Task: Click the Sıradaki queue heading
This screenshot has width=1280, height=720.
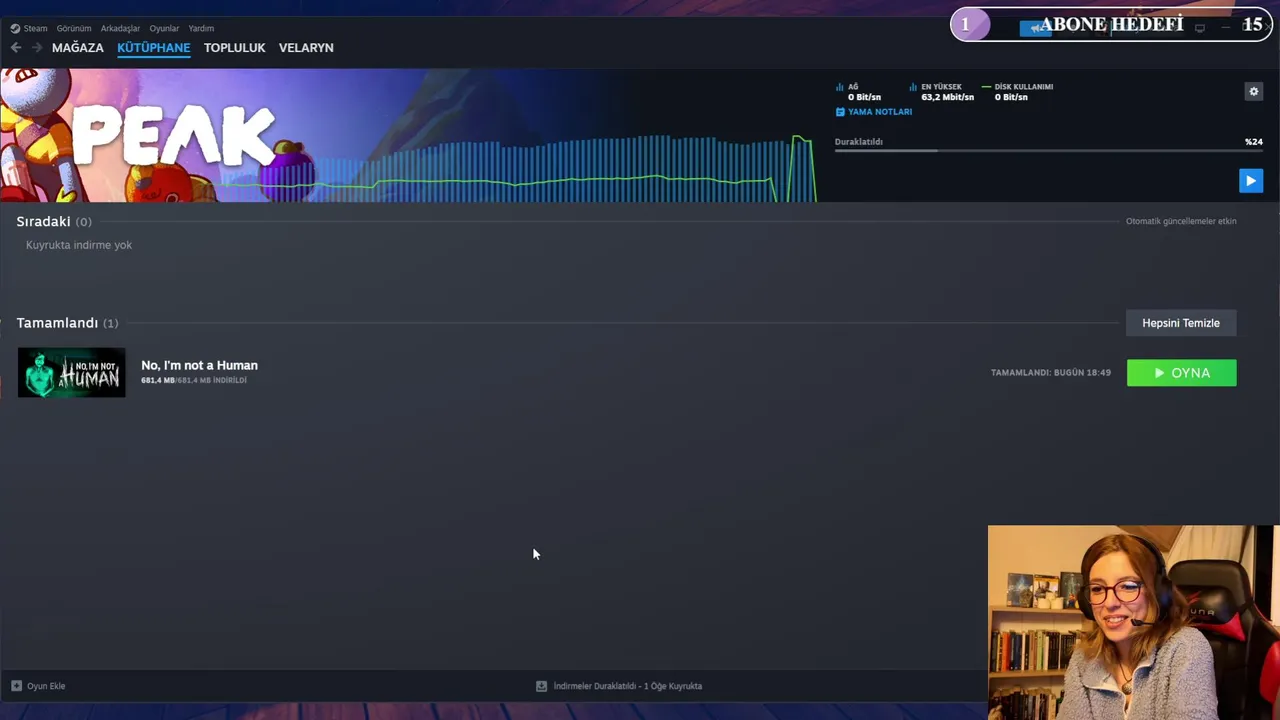Action: 43,221
